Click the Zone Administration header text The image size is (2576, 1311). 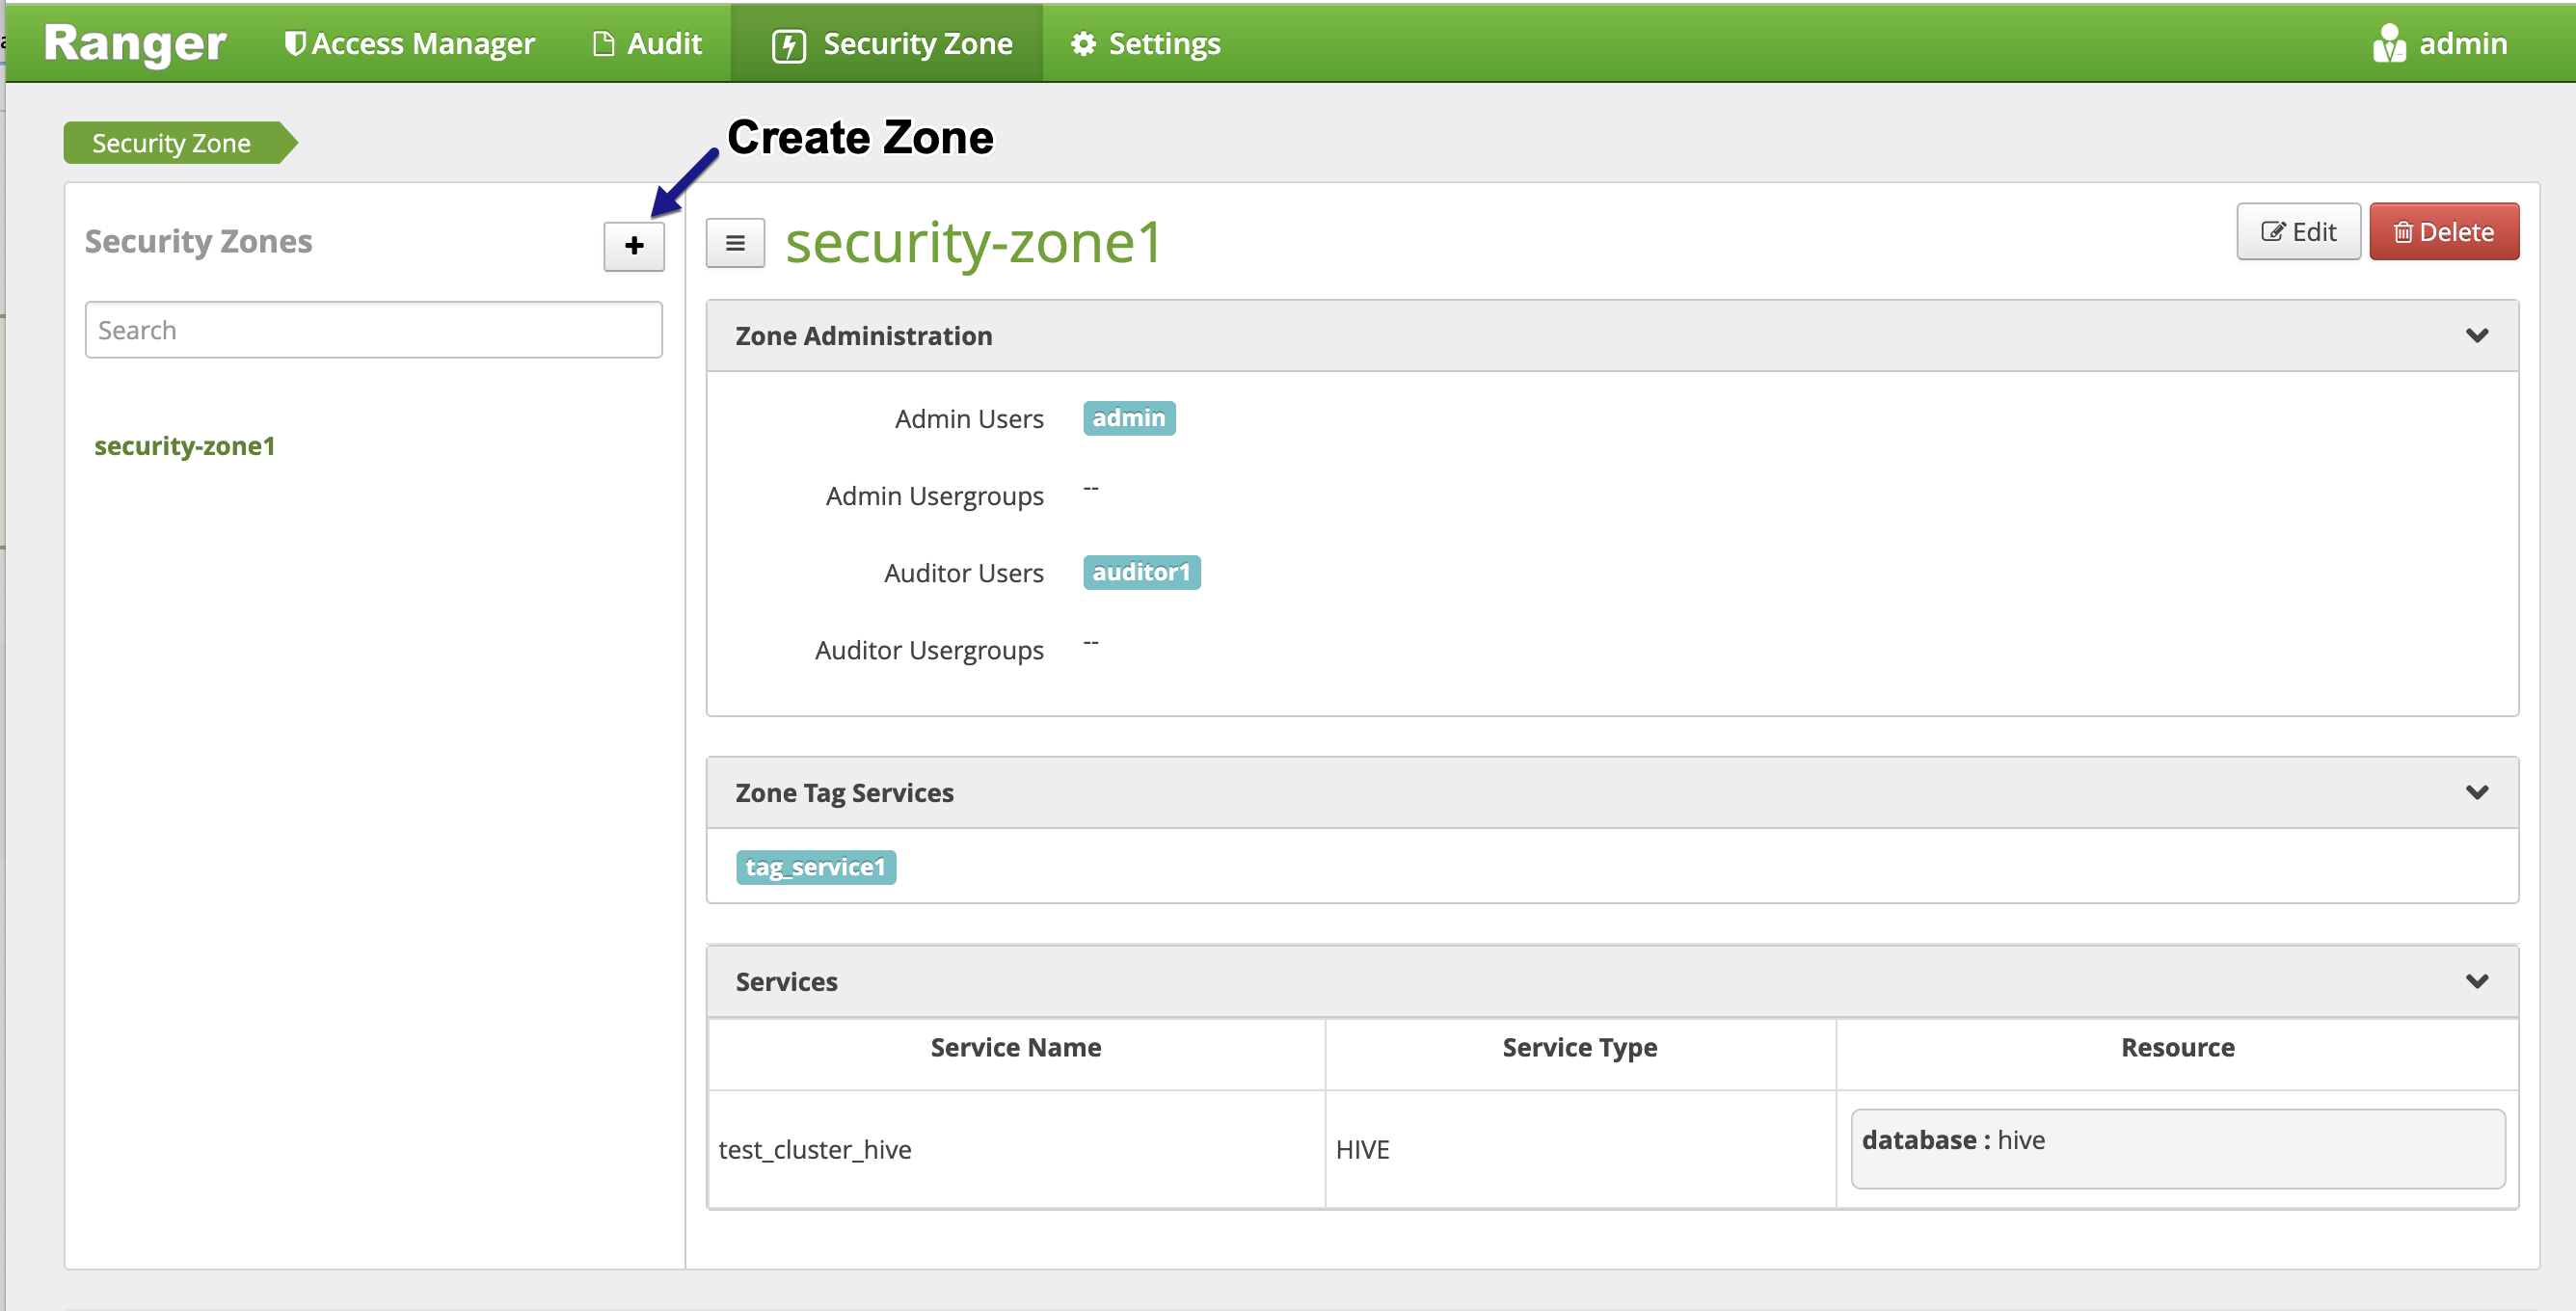864,336
